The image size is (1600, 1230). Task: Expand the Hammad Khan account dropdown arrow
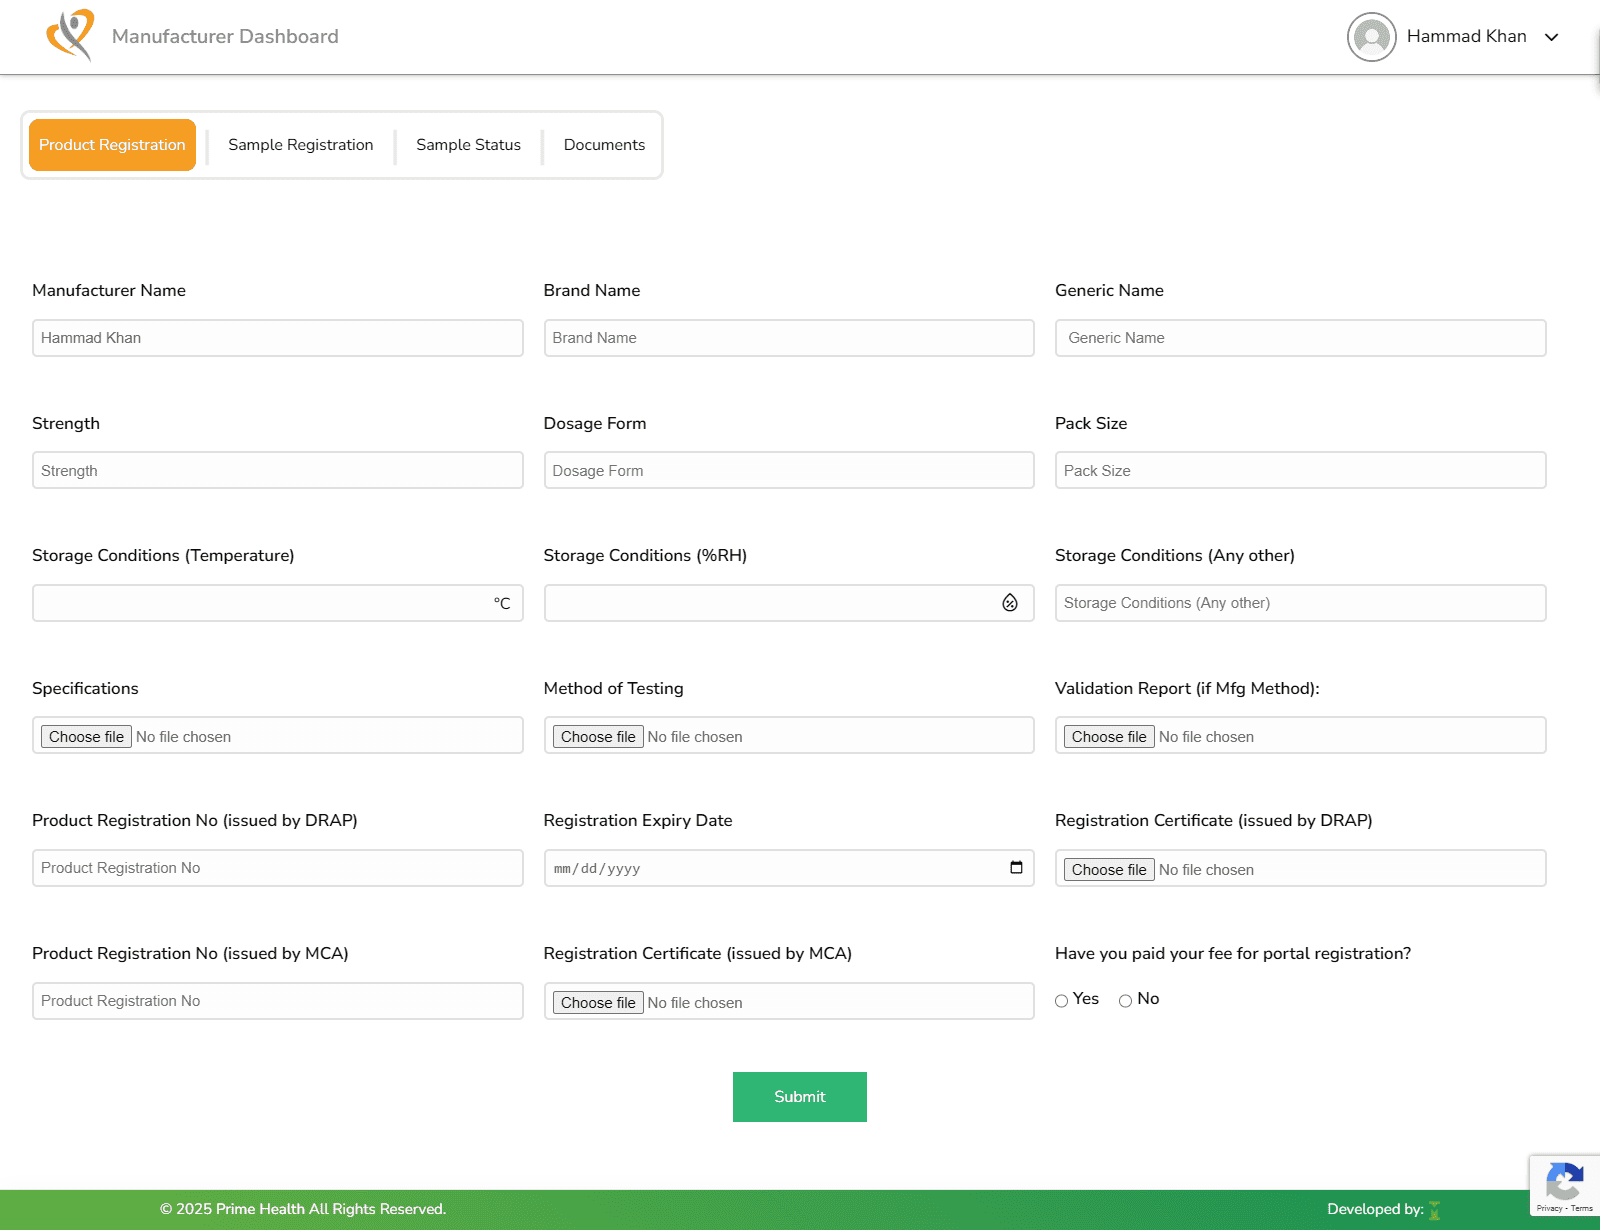[1552, 37]
